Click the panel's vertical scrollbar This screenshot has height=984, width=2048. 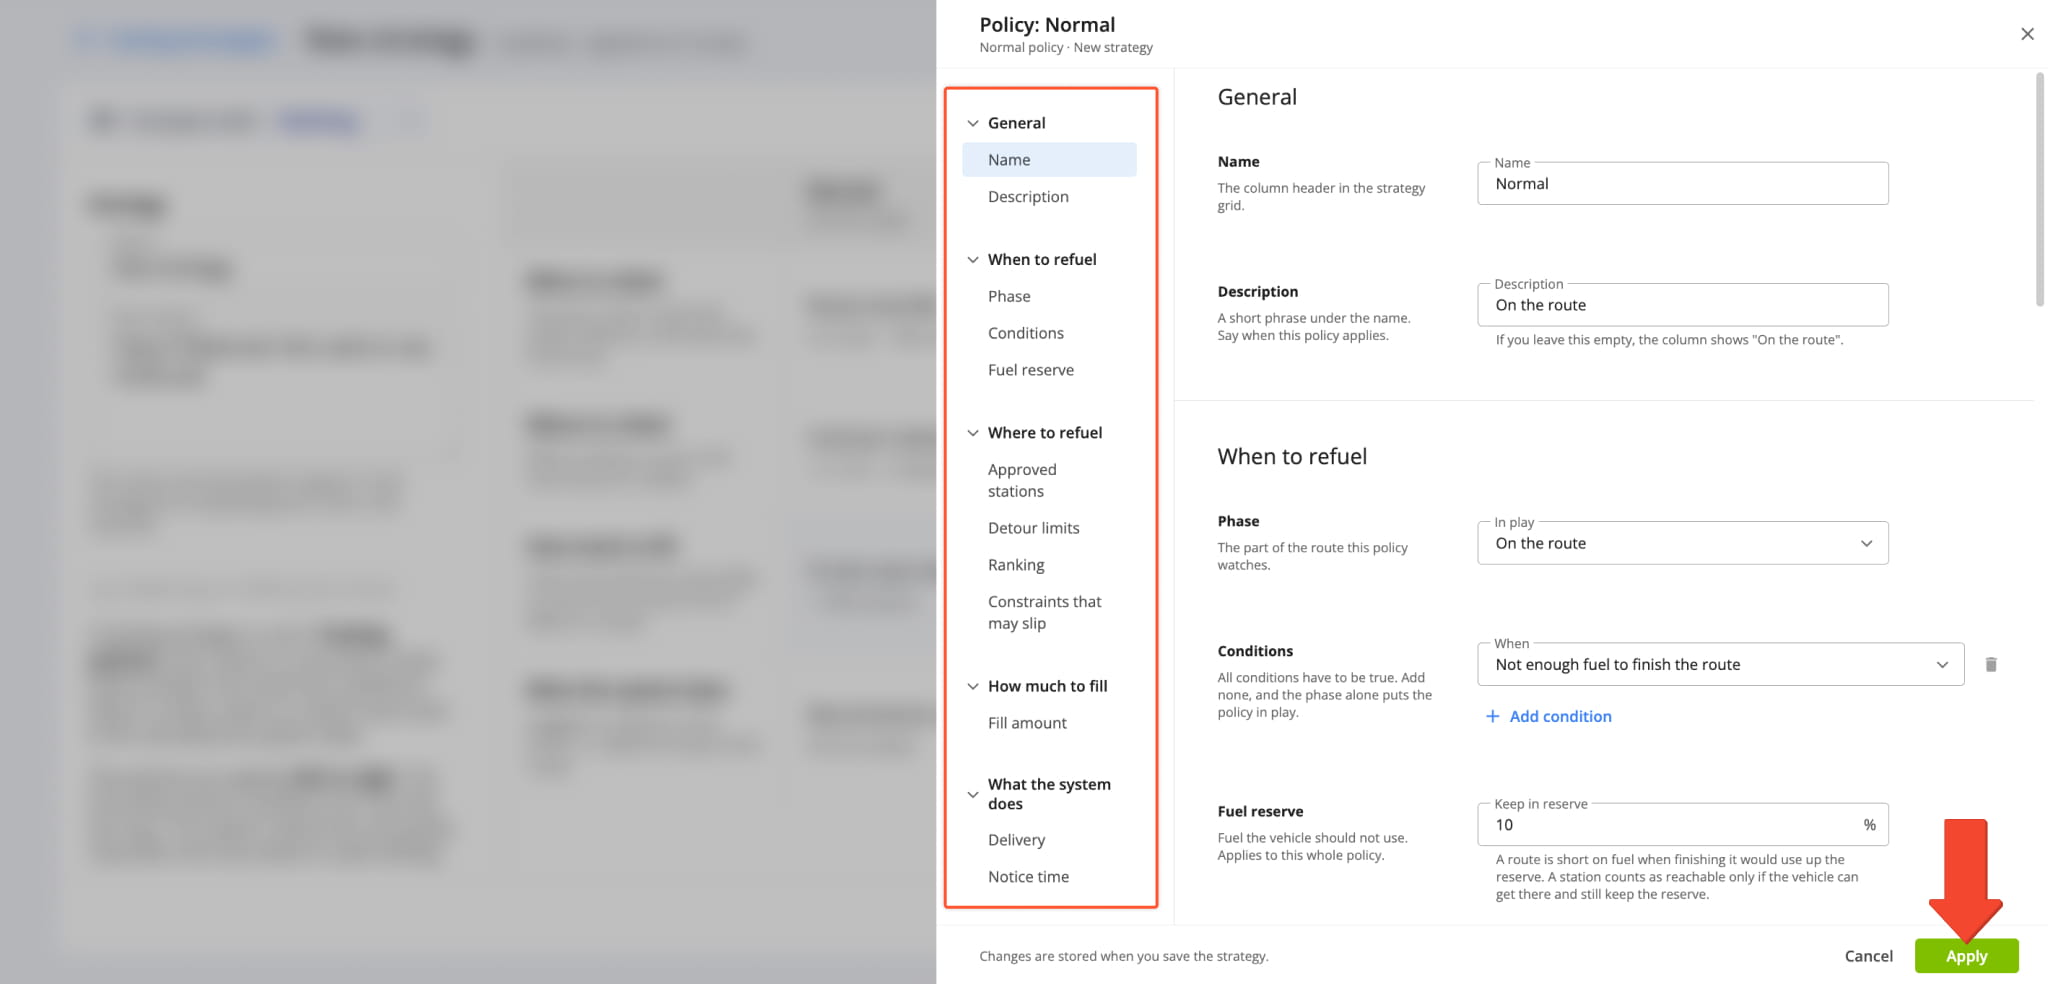tap(2040, 190)
